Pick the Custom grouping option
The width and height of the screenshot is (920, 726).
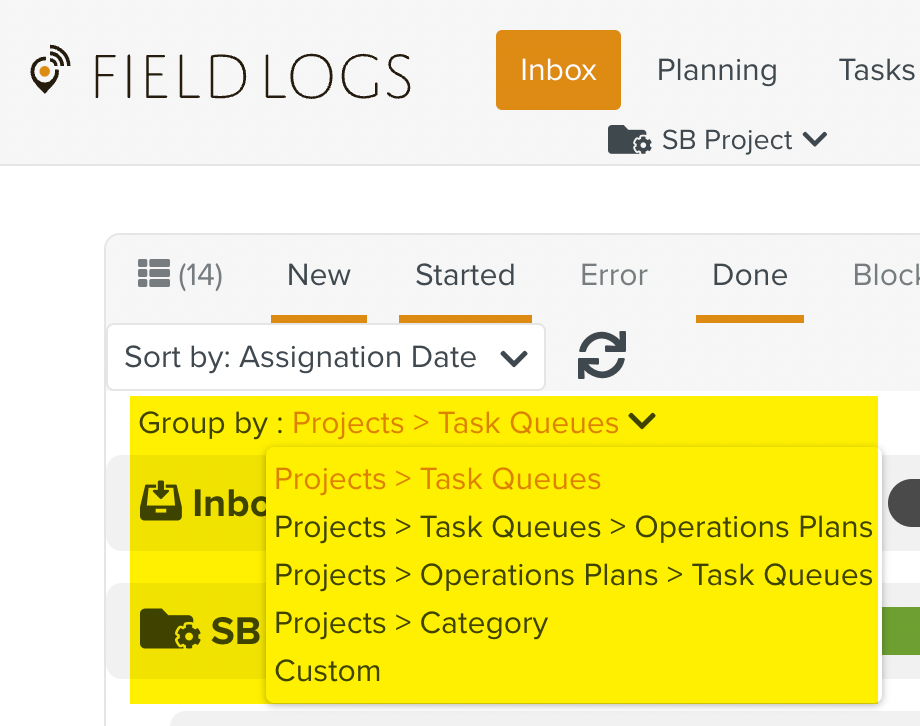[328, 671]
